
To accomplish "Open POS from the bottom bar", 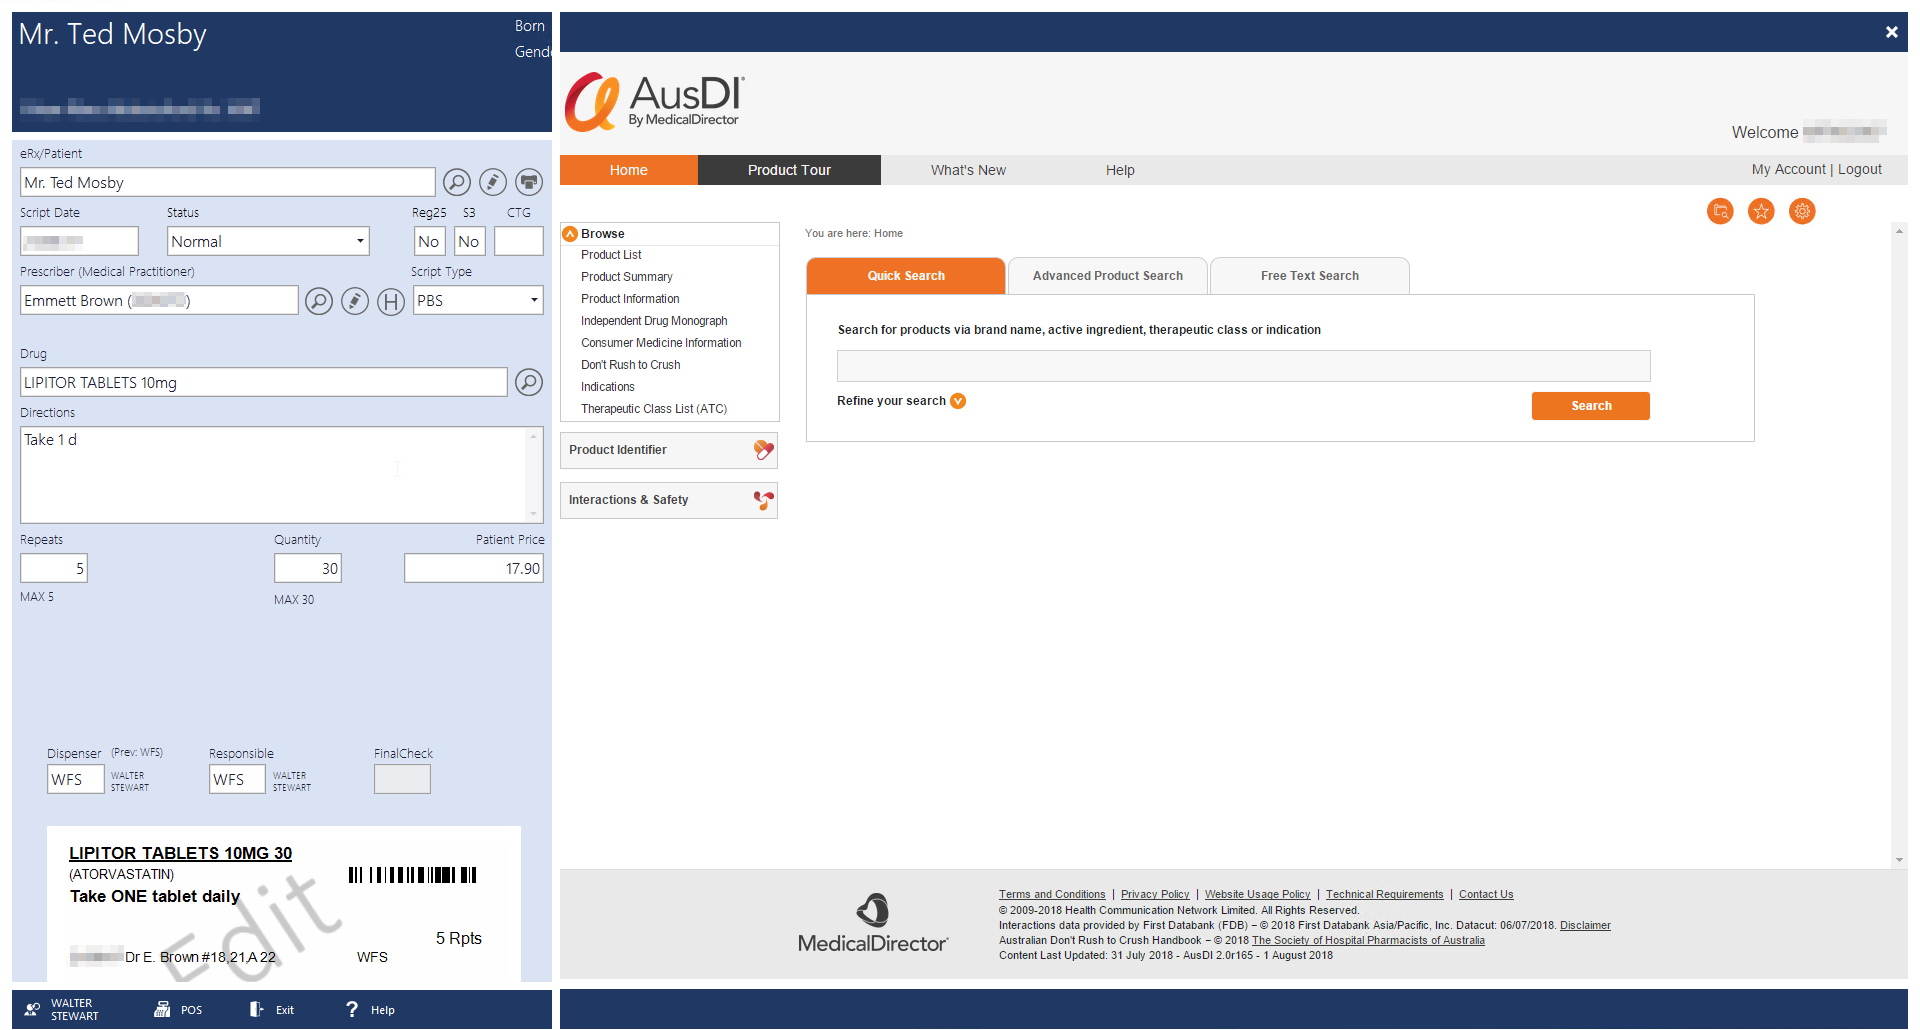I will (178, 1010).
